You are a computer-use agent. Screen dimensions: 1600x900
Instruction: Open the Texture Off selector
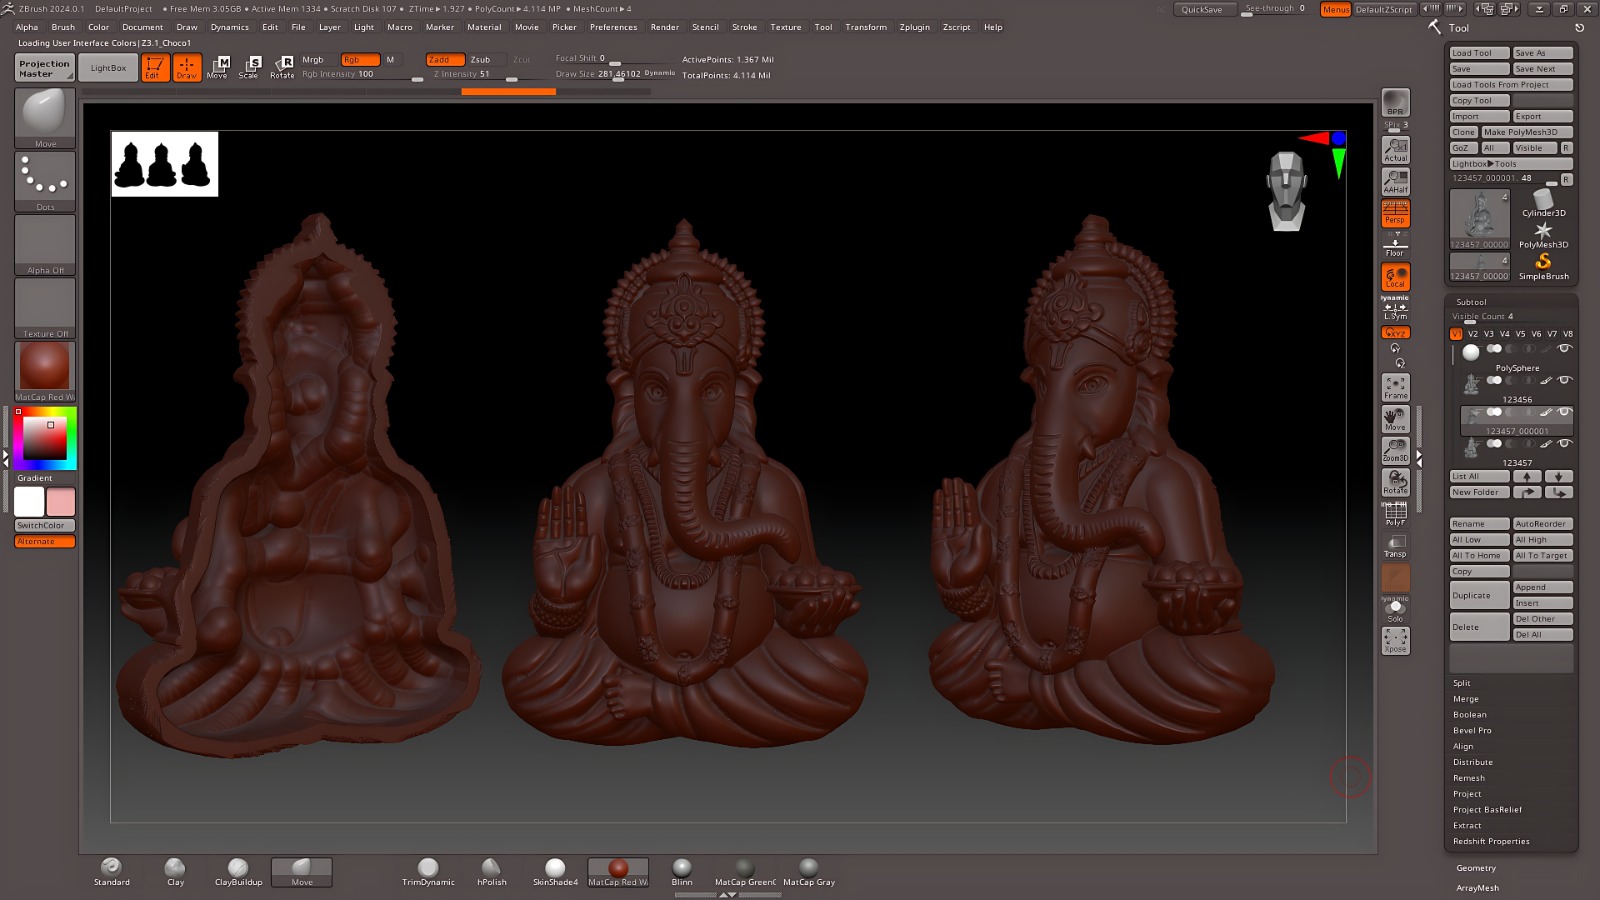(x=45, y=308)
